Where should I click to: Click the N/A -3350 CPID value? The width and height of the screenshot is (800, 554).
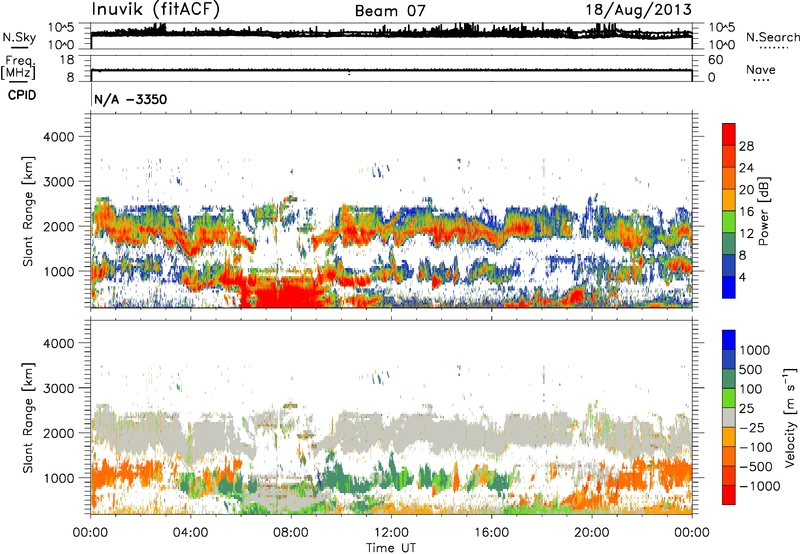131,99
